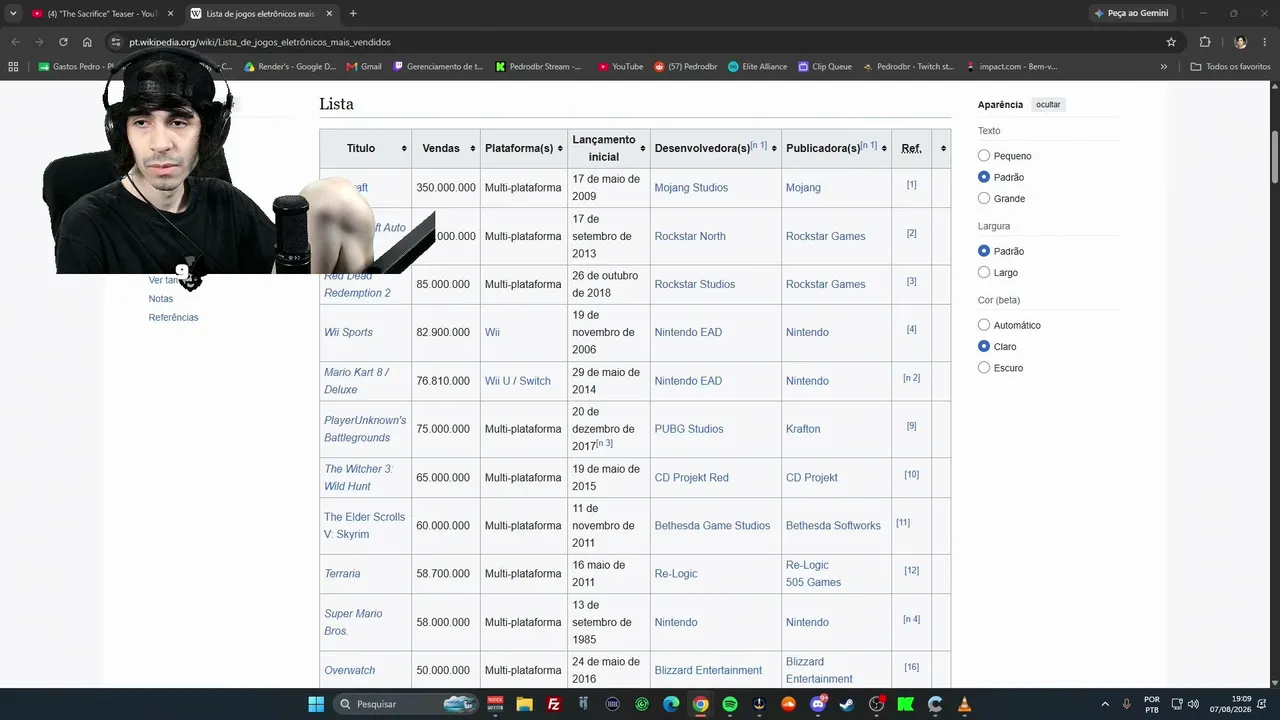Open the CD Projekt Red link
1280x720 pixels.
tap(692, 477)
